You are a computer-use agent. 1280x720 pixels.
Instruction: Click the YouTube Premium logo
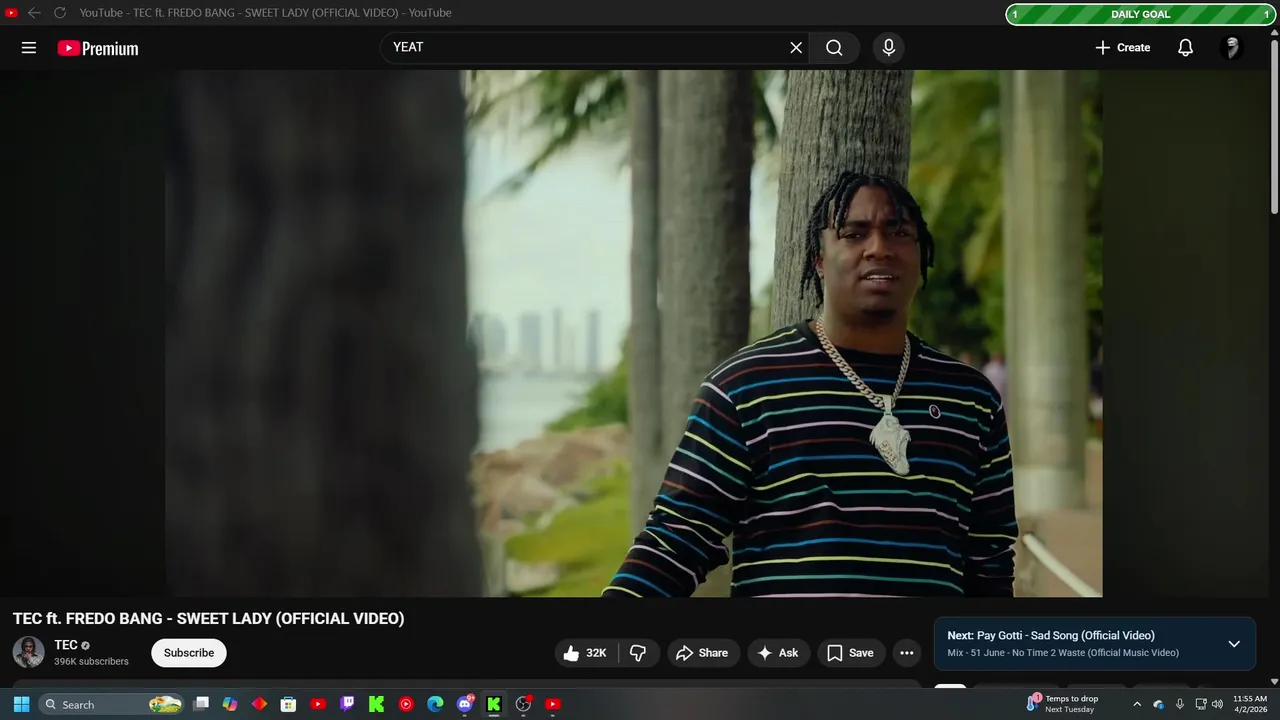pos(98,48)
